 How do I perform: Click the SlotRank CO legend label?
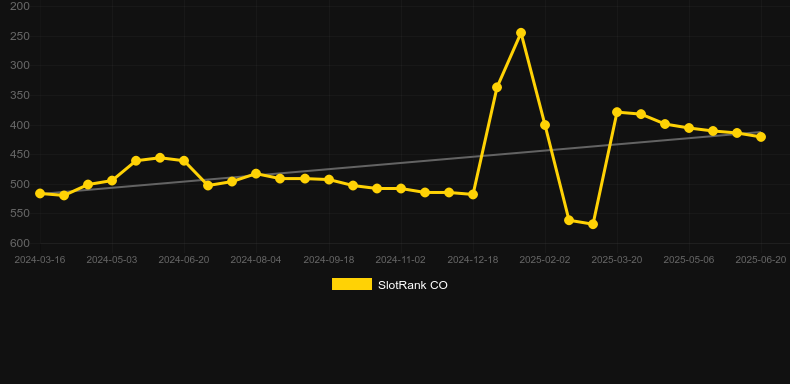tap(413, 285)
